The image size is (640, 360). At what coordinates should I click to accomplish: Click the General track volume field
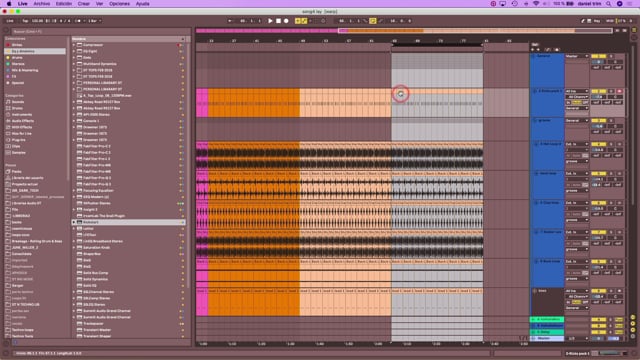(x=598, y=62)
